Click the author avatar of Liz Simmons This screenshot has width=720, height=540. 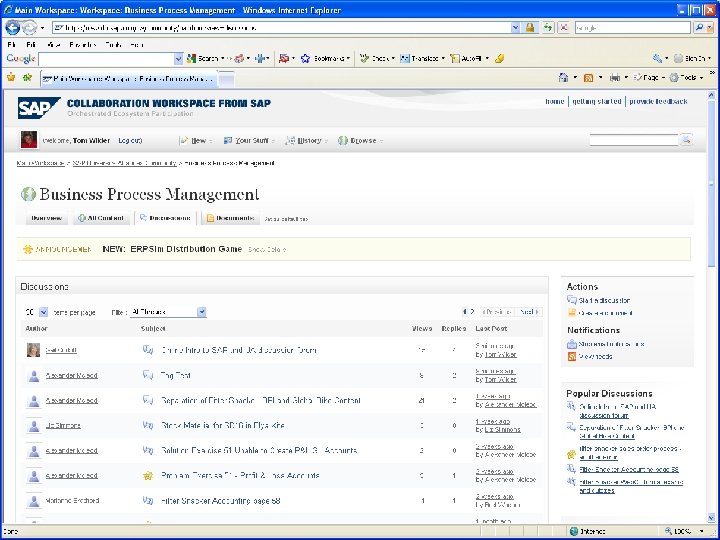pos(34,426)
